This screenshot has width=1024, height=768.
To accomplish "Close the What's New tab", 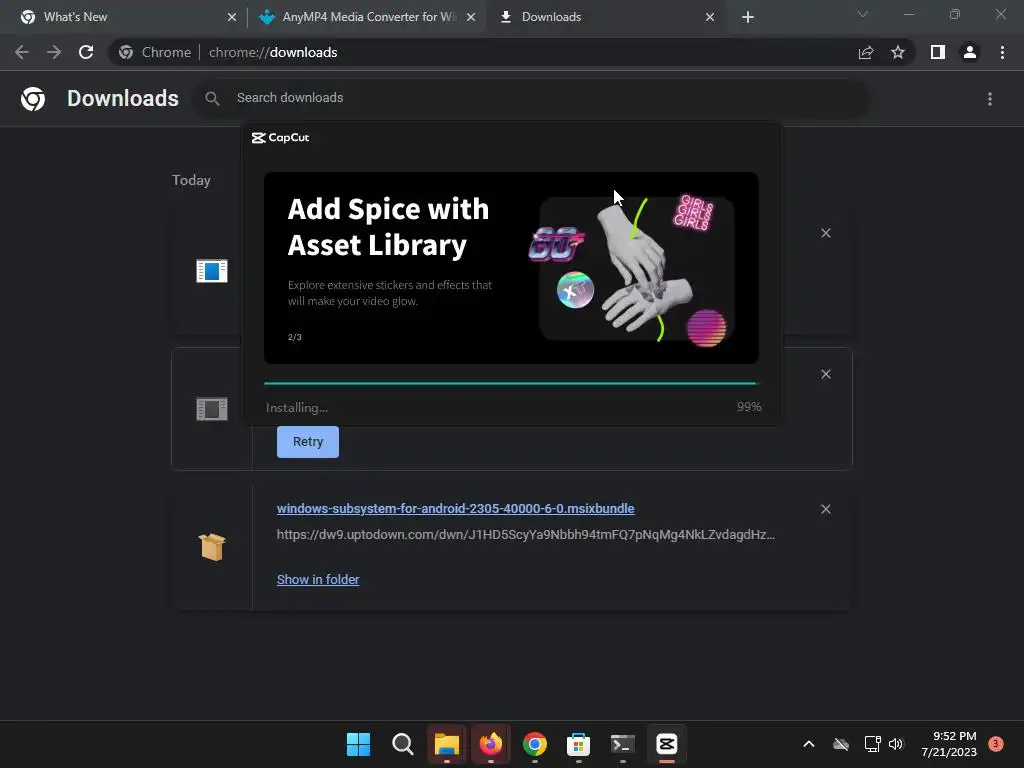I will tap(232, 17).
